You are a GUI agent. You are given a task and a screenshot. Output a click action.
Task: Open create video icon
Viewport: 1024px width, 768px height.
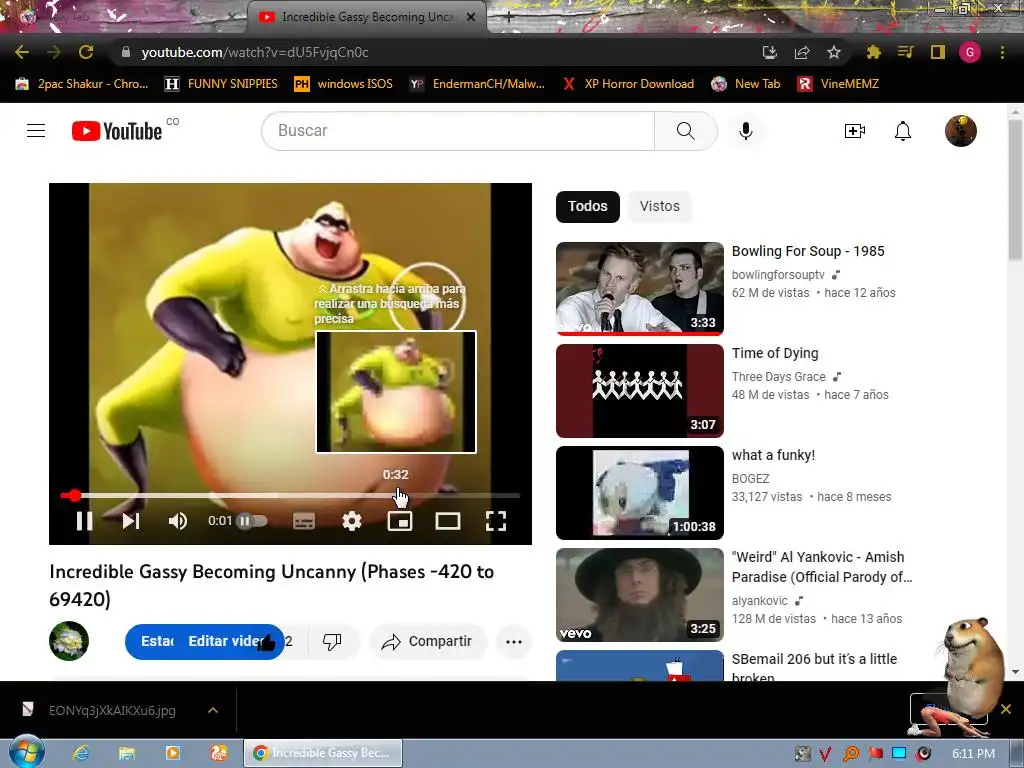[x=855, y=131]
